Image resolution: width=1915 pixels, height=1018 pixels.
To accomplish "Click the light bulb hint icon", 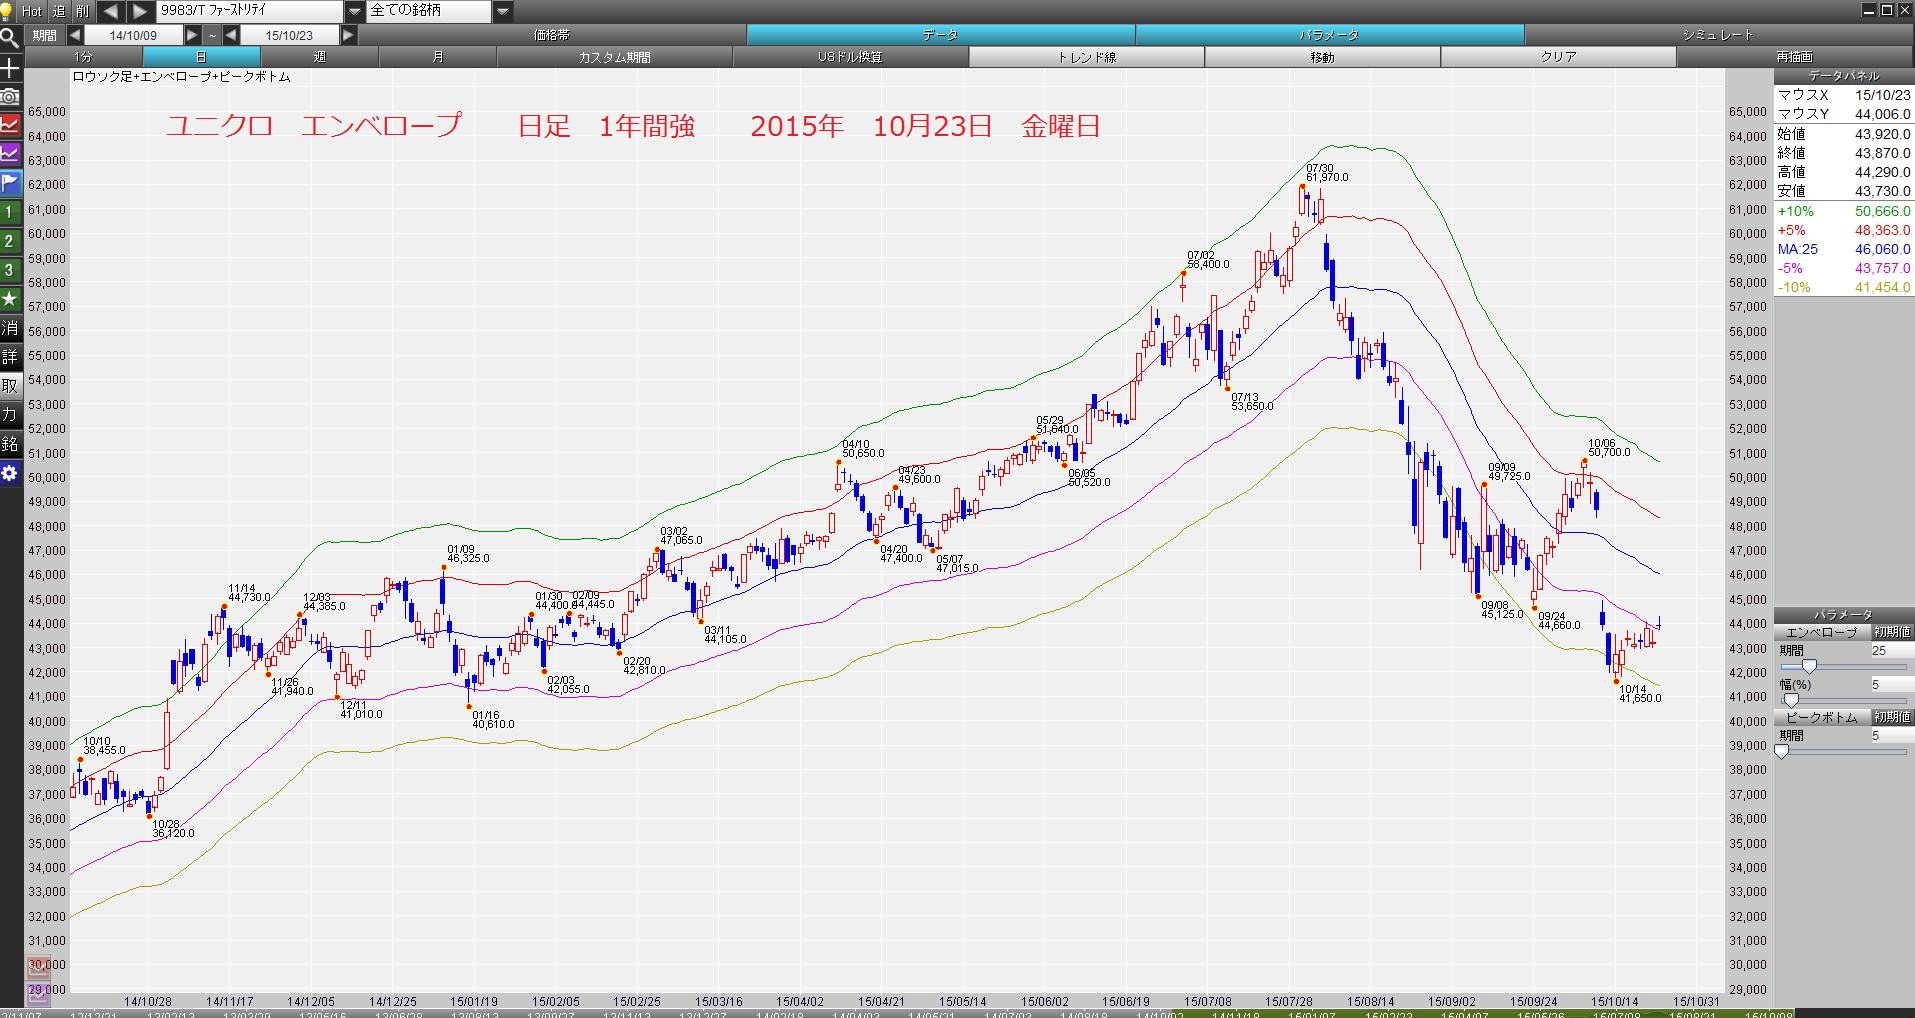I will [7, 11].
